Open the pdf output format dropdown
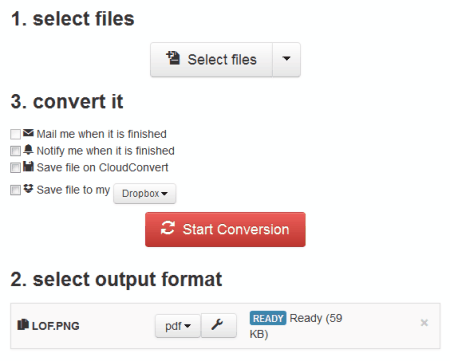 pos(178,326)
